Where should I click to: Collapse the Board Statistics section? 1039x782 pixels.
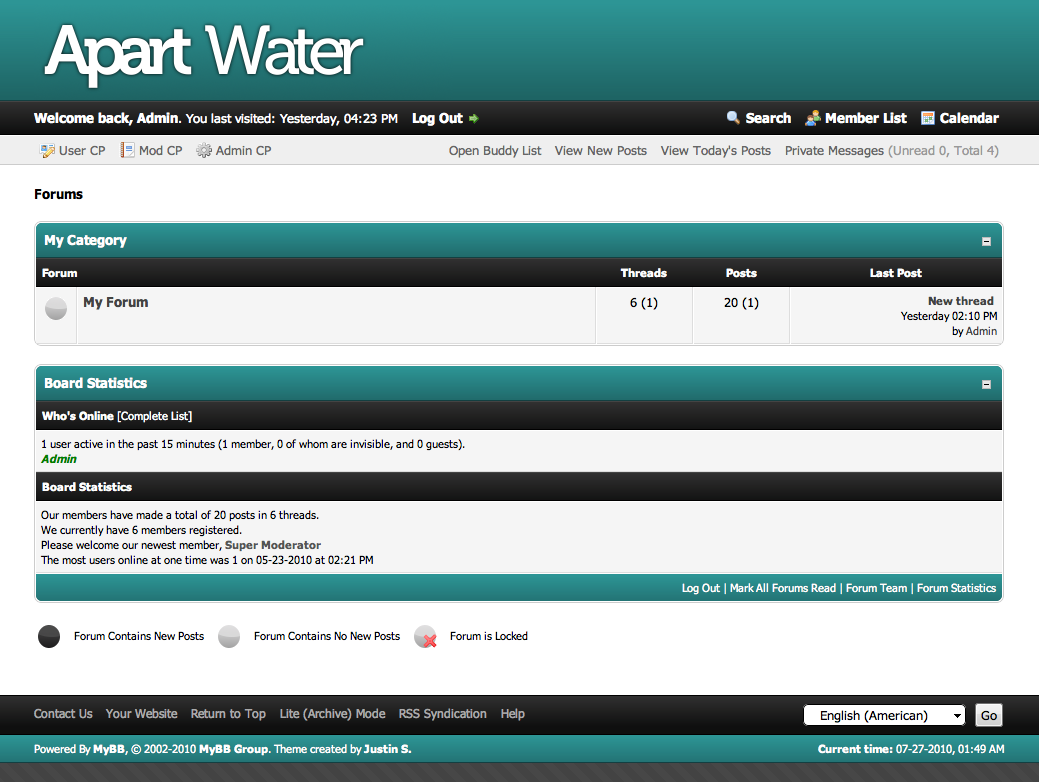(x=986, y=384)
